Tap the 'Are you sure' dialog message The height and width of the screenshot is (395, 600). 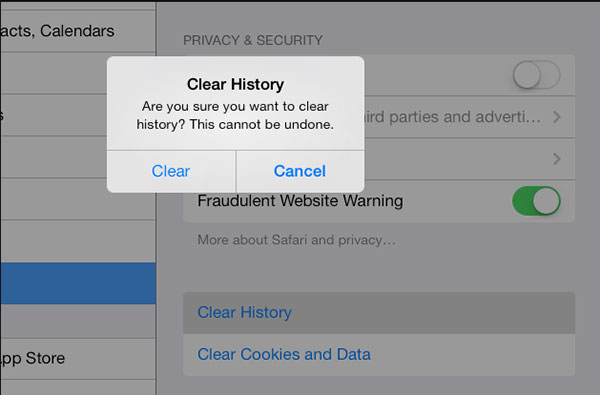tap(235, 115)
